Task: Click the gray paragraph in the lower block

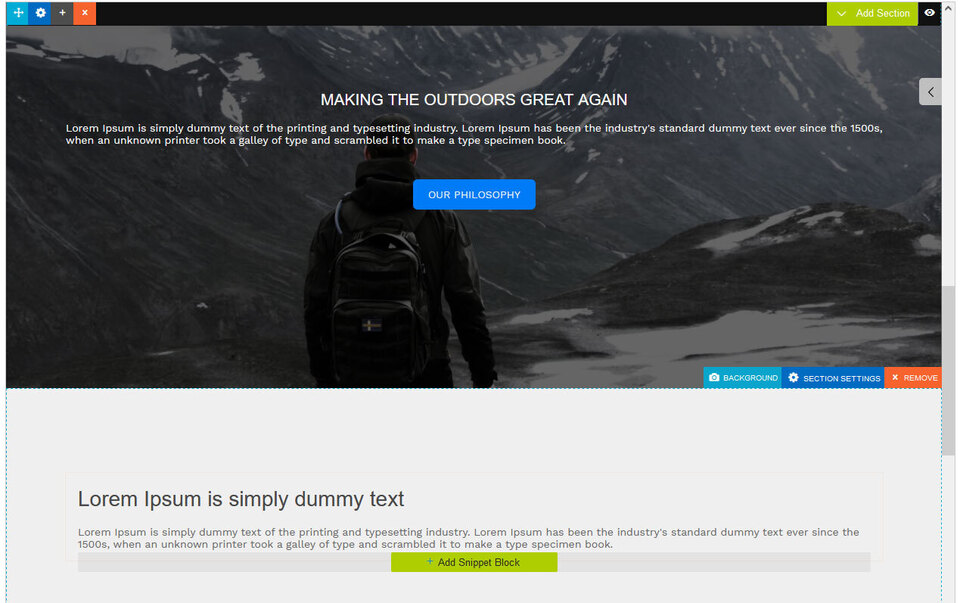Action: [468, 538]
